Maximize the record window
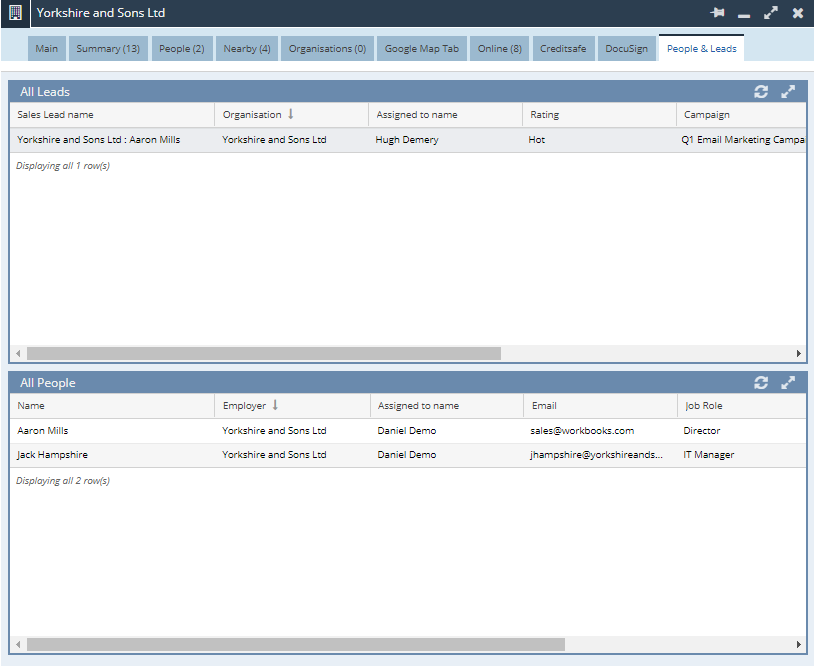The width and height of the screenshot is (814, 666). point(771,13)
